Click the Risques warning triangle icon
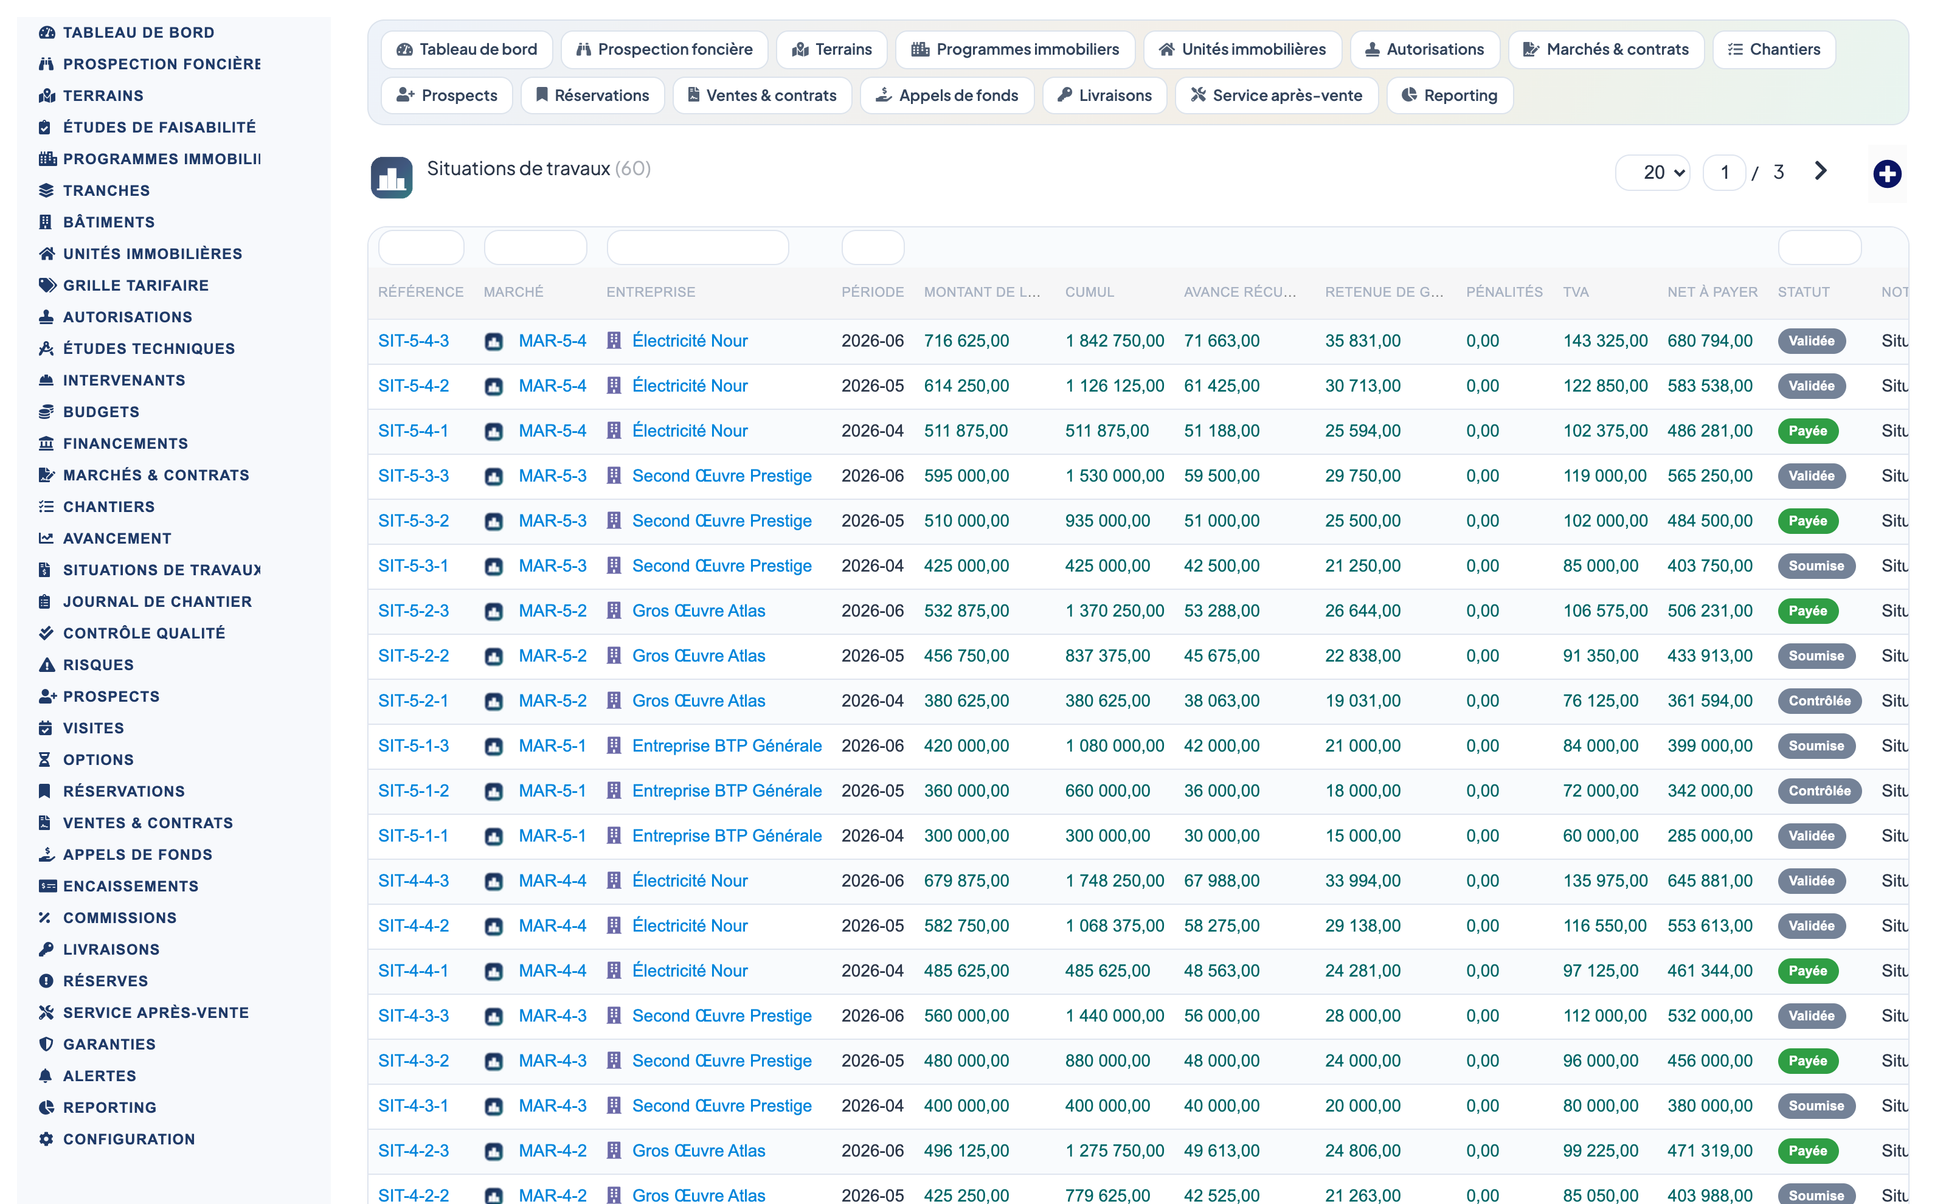This screenshot has height=1204, width=1946. pyautogui.click(x=46, y=665)
